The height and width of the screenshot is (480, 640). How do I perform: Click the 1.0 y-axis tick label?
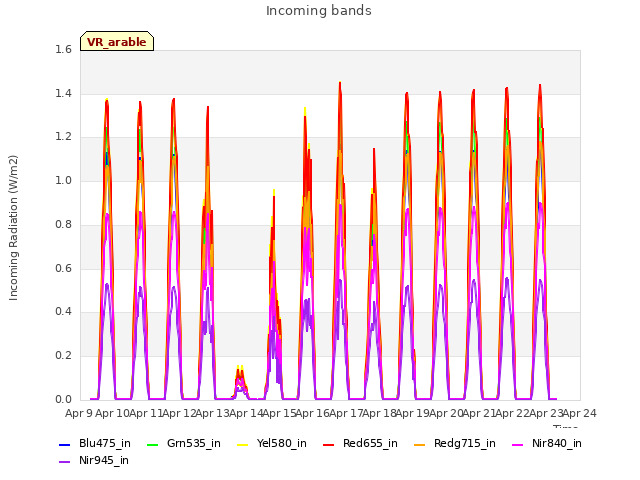[63, 180]
